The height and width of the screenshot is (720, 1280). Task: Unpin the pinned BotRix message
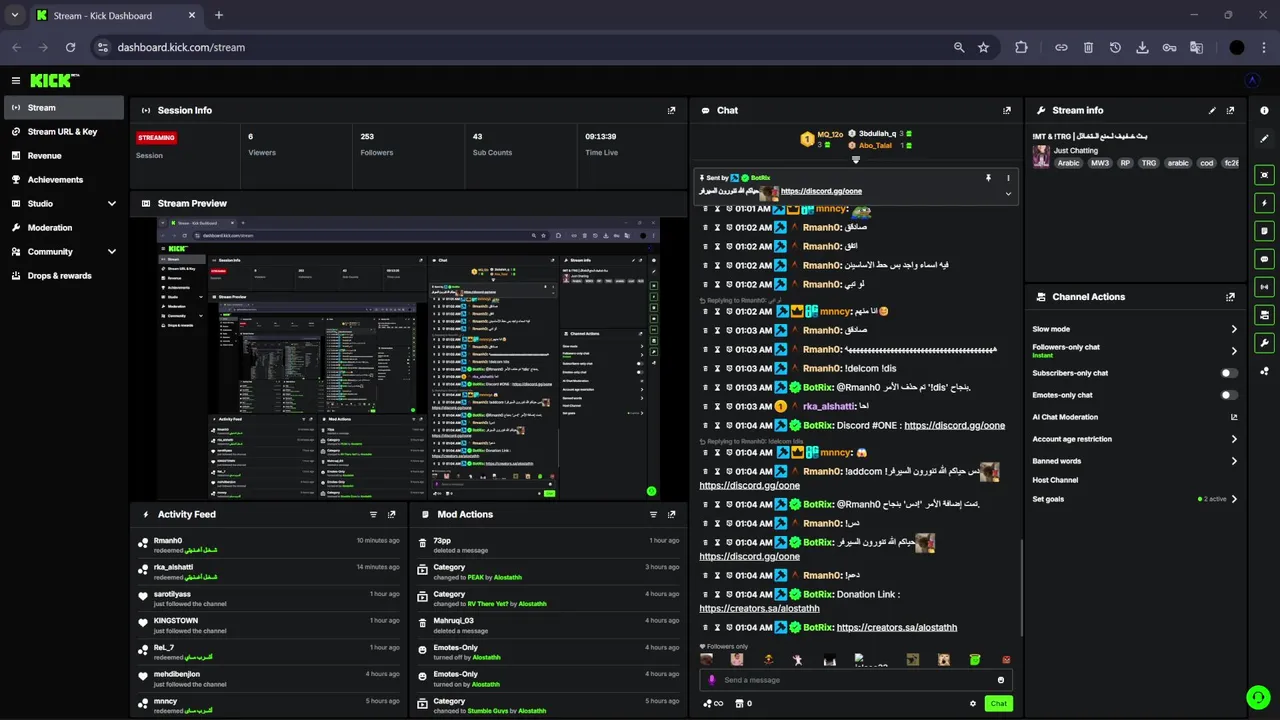988,178
